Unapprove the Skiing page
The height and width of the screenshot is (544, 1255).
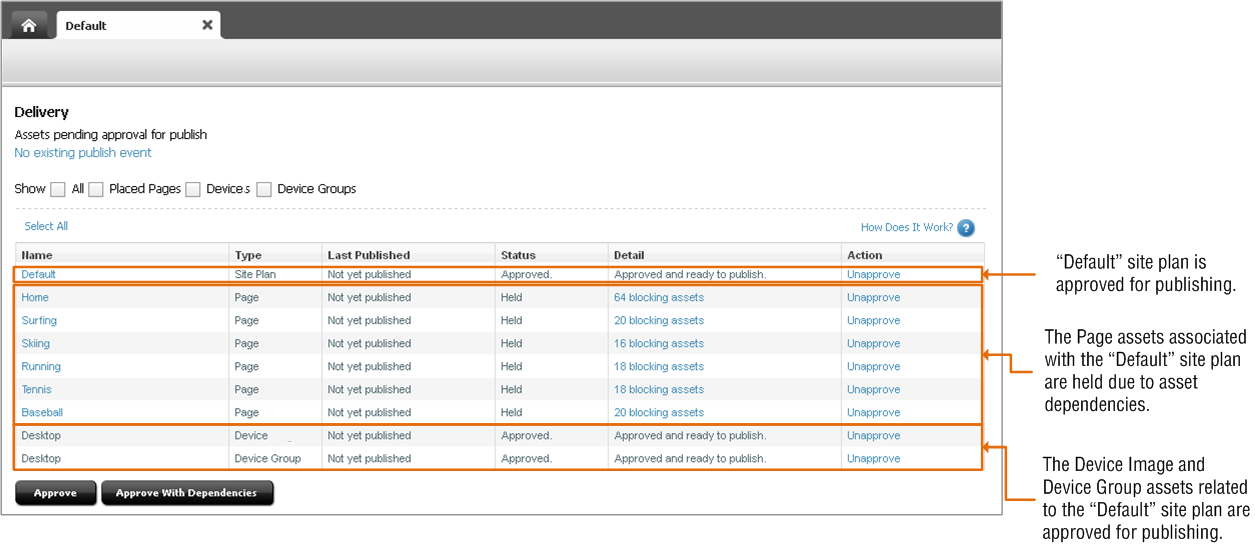click(873, 343)
